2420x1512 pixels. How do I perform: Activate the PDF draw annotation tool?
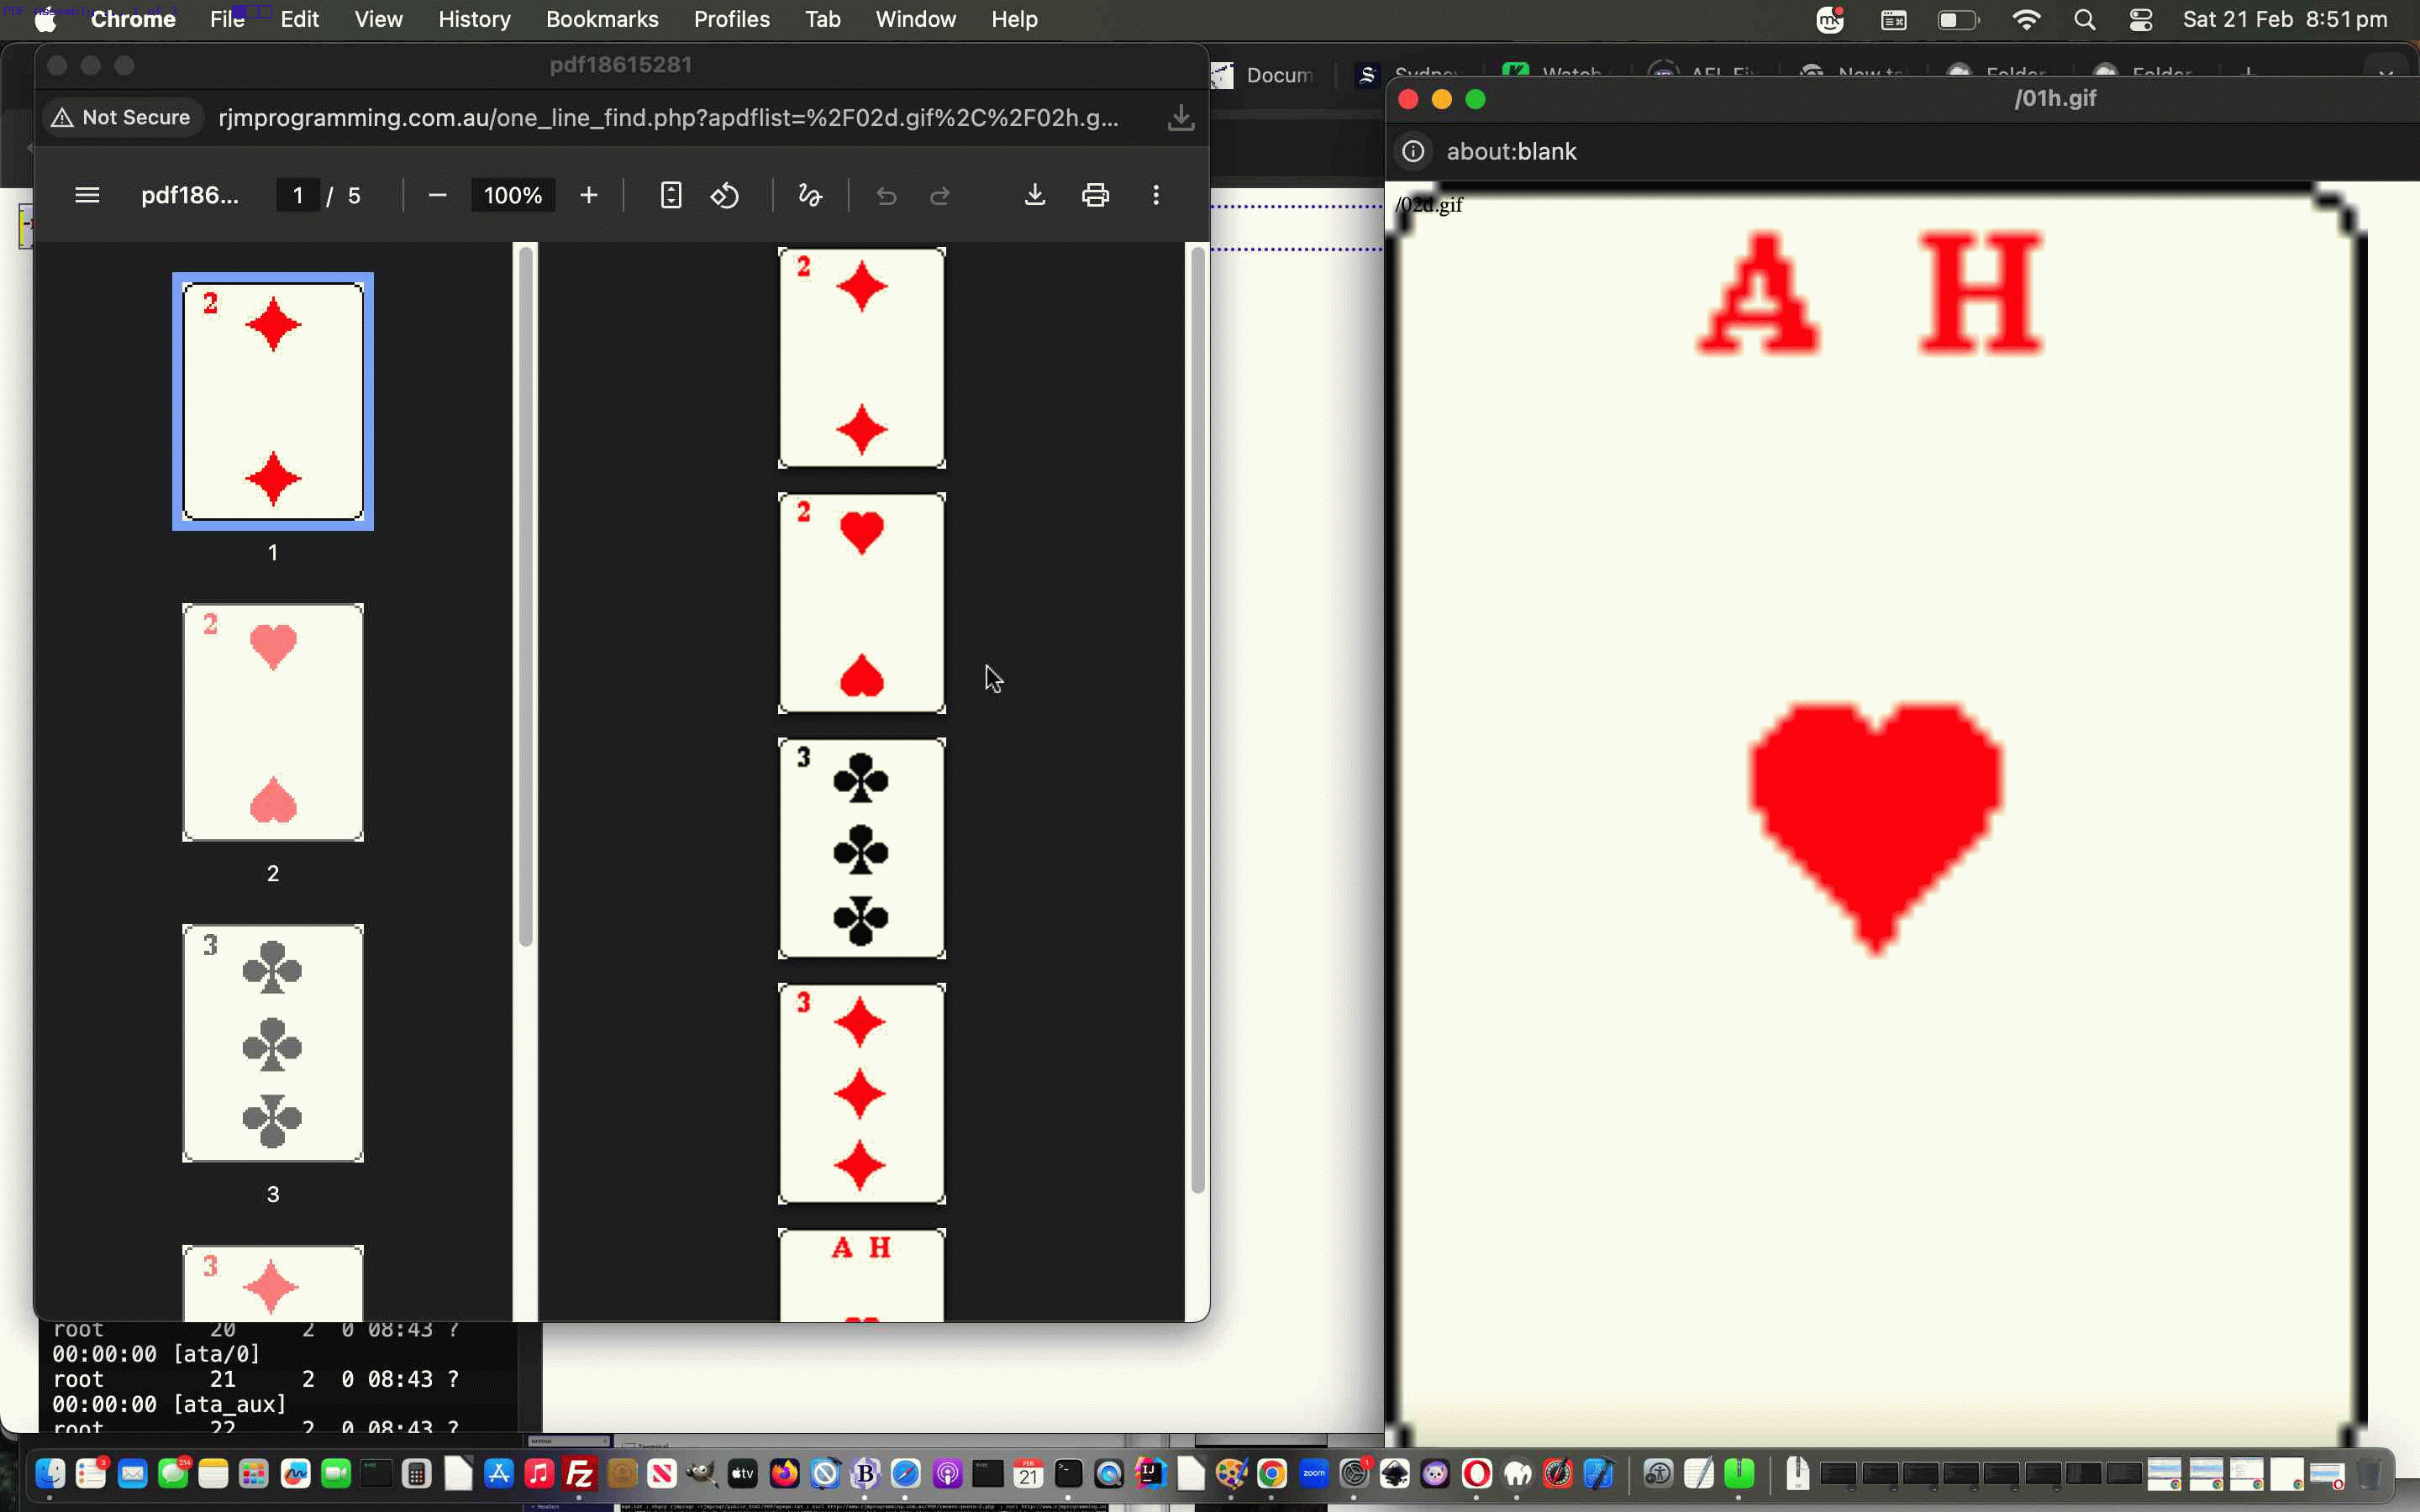click(x=810, y=195)
